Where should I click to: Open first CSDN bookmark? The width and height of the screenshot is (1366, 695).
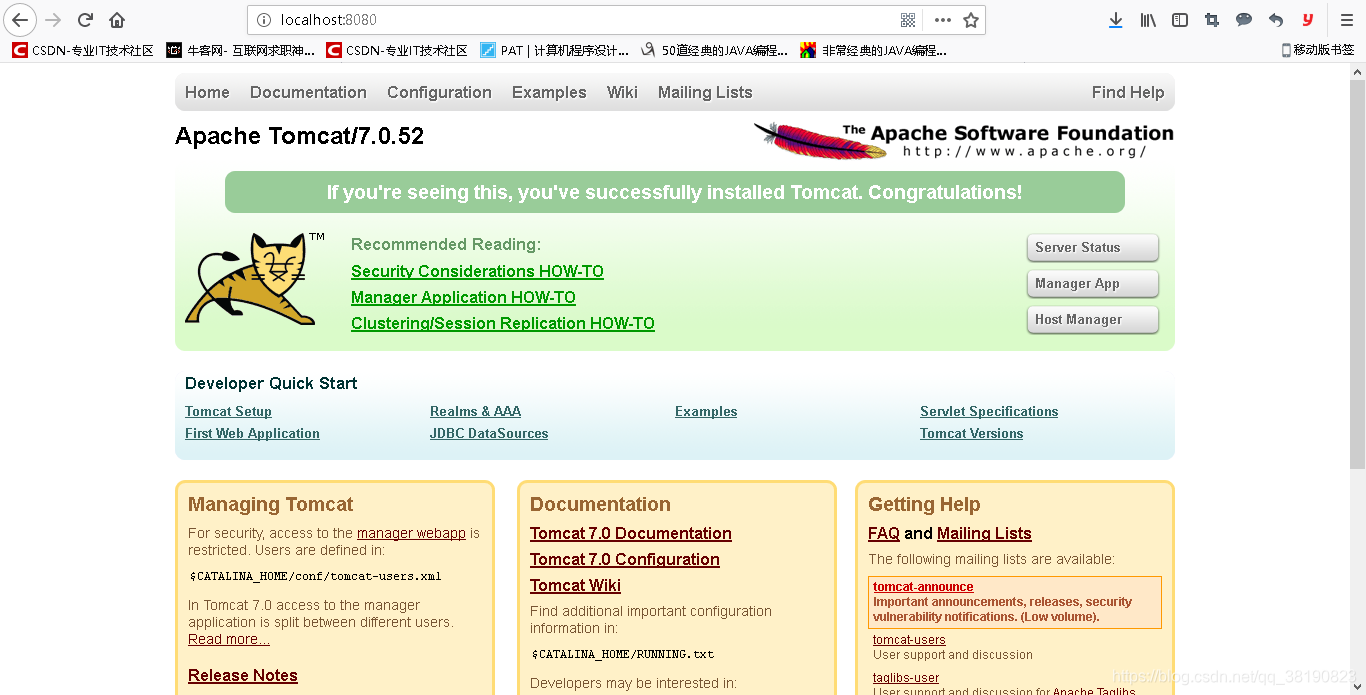coord(83,50)
